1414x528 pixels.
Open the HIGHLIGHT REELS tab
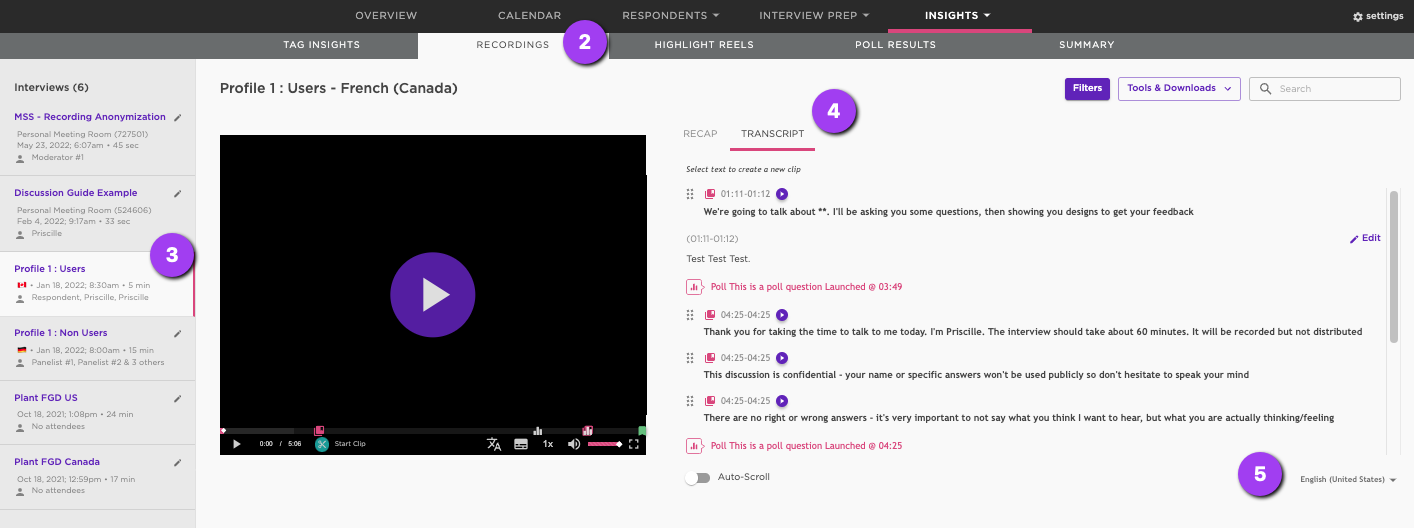click(704, 45)
